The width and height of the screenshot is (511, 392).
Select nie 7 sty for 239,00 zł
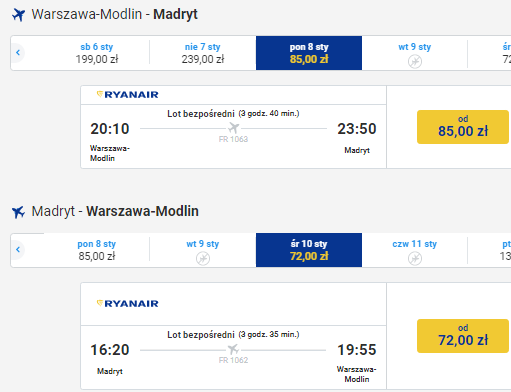(203, 53)
